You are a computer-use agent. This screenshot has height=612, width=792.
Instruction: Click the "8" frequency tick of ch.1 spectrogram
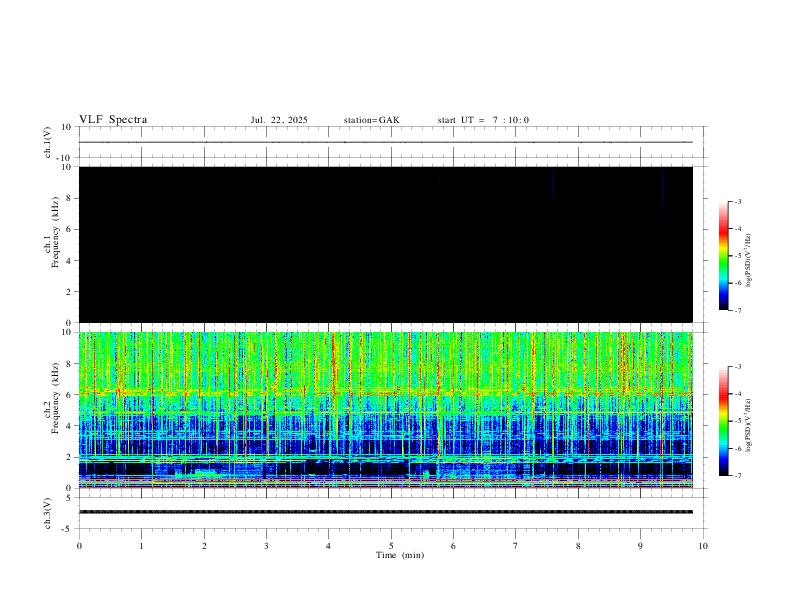pos(70,198)
